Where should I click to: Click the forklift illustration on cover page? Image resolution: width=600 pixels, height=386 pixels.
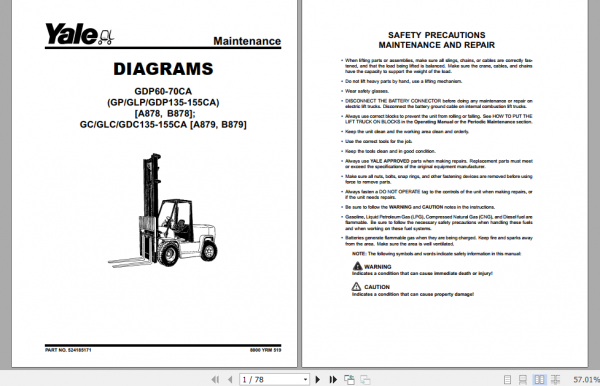click(x=163, y=210)
